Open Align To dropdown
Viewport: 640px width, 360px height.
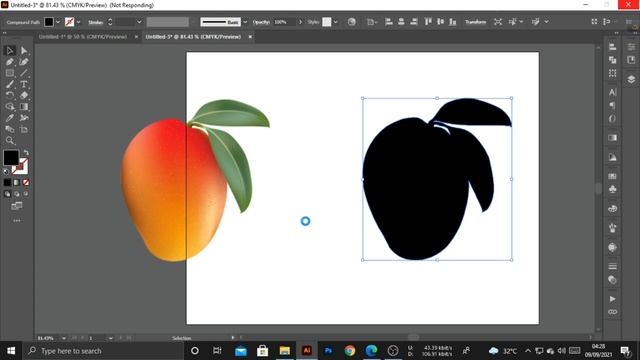click(372, 22)
